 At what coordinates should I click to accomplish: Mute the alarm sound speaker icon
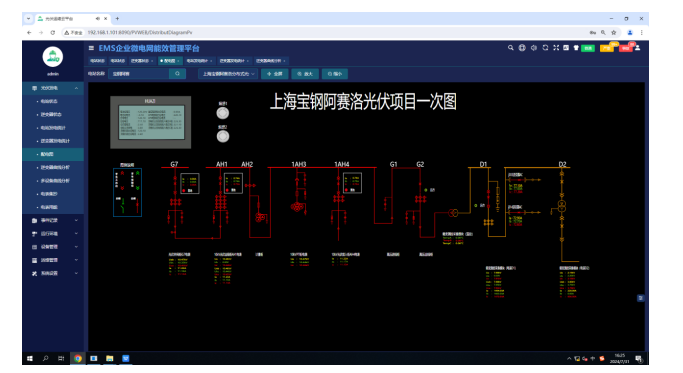pos(534,48)
